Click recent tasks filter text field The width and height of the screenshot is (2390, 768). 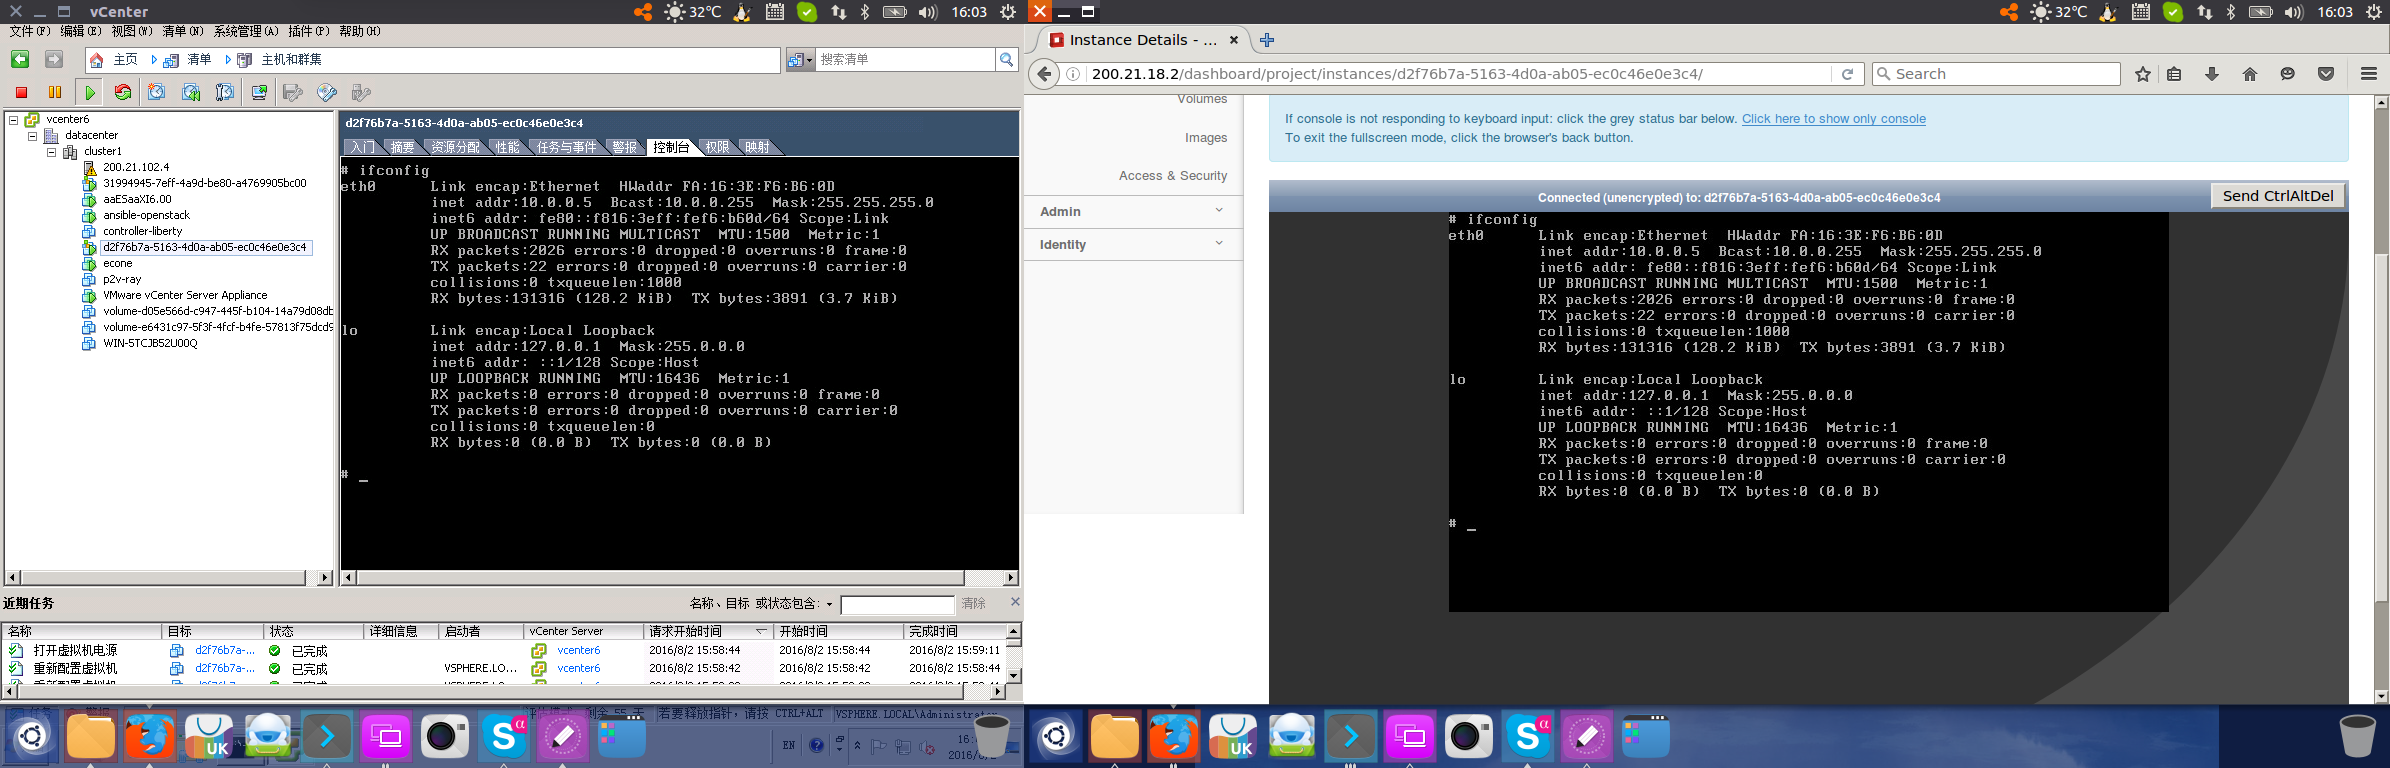coord(897,605)
